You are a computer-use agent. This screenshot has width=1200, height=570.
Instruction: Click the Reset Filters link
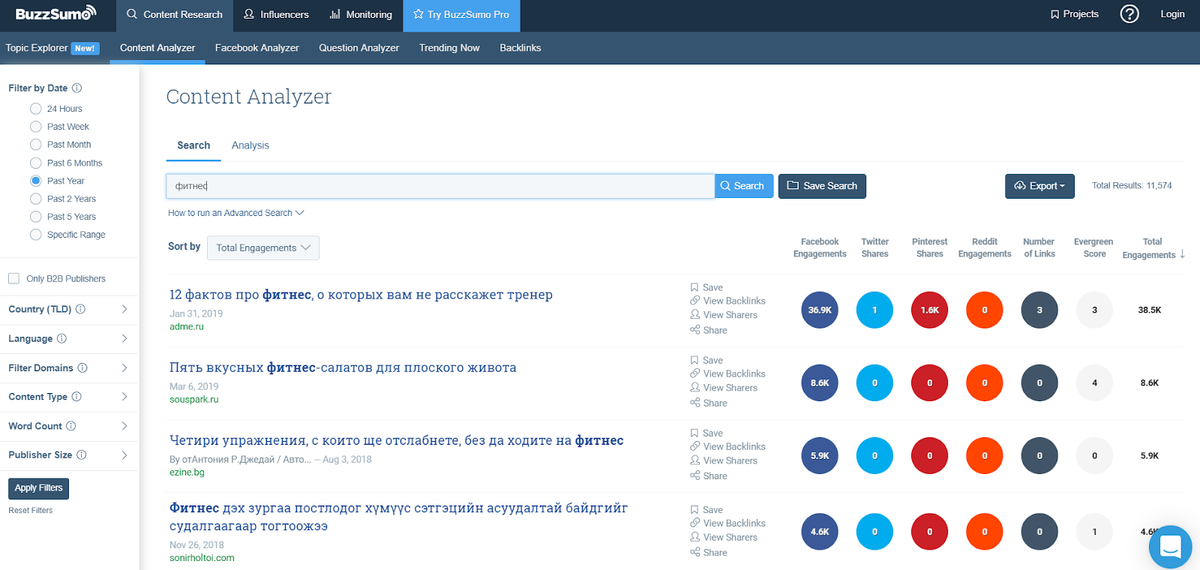pyautogui.click(x=31, y=510)
